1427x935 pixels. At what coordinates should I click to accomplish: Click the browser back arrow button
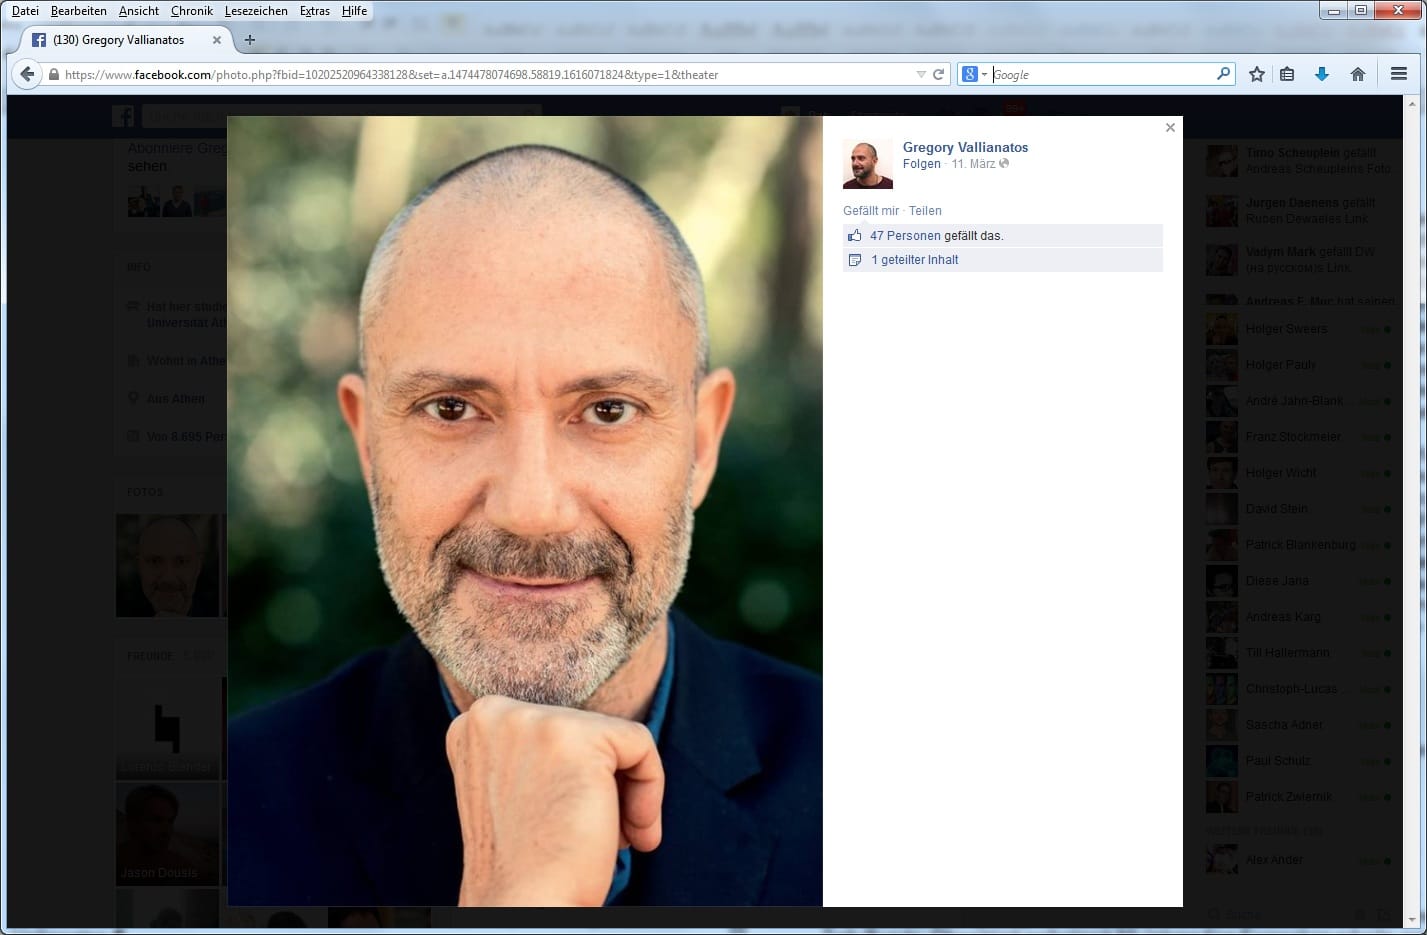(27, 74)
